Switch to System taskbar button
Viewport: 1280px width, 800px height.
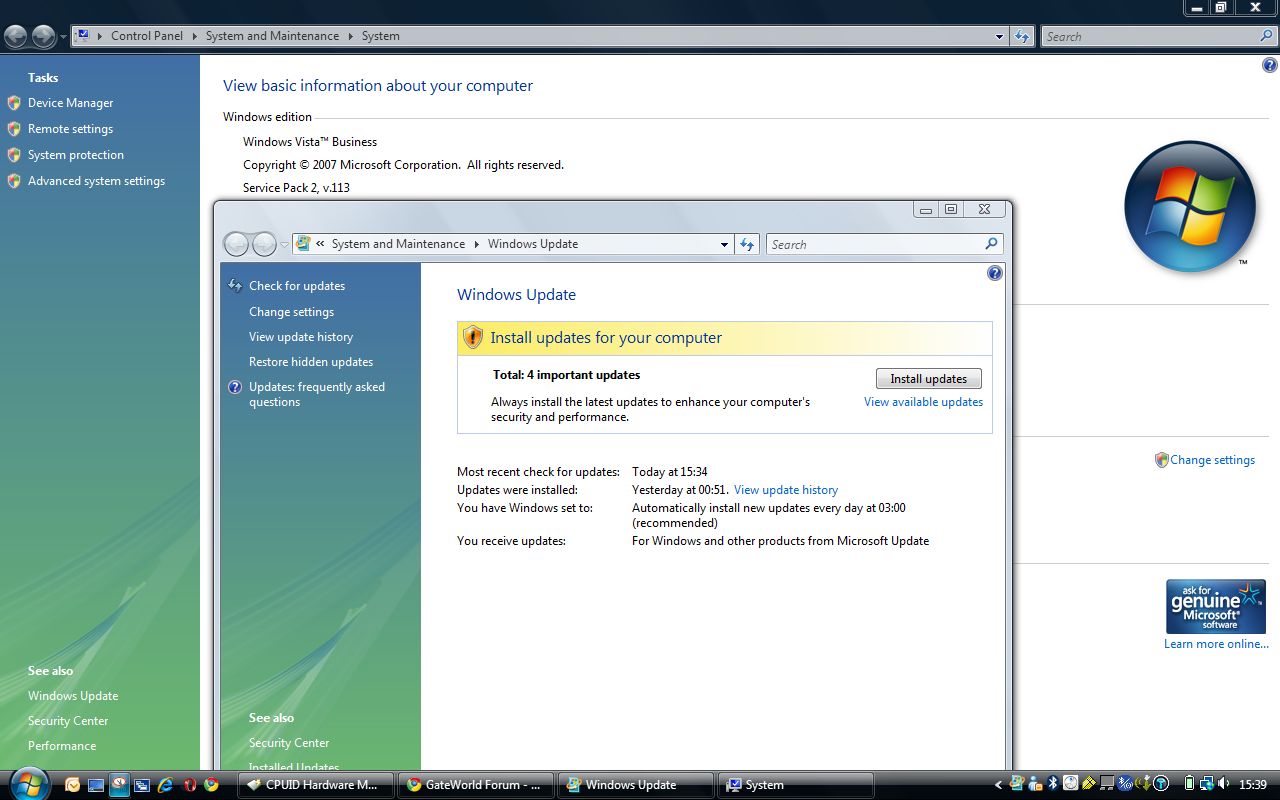point(796,785)
